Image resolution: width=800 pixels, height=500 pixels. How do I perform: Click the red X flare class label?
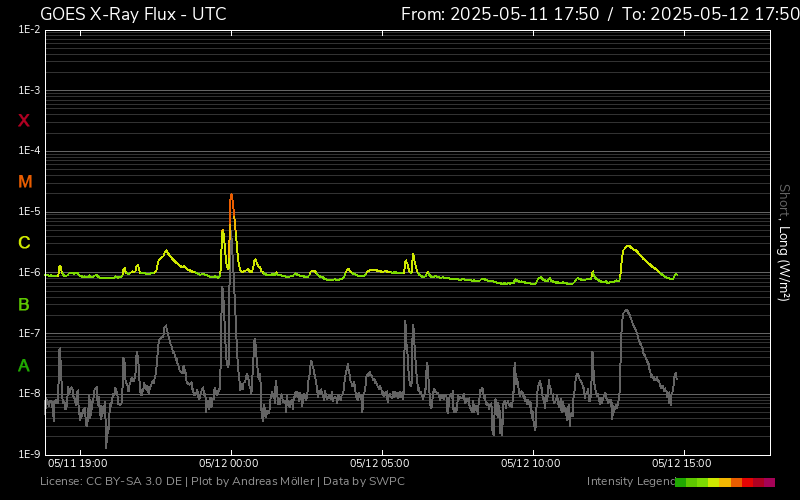pos(24,121)
